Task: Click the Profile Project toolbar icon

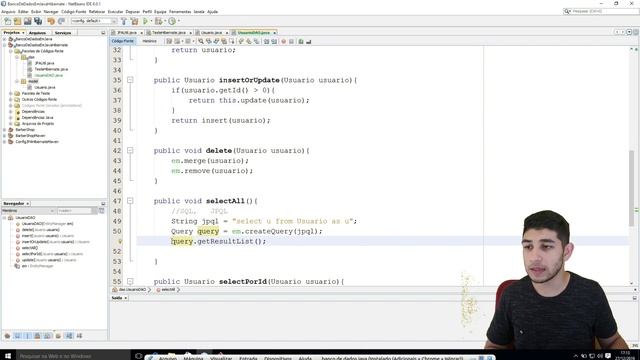Action: (x=172, y=21)
